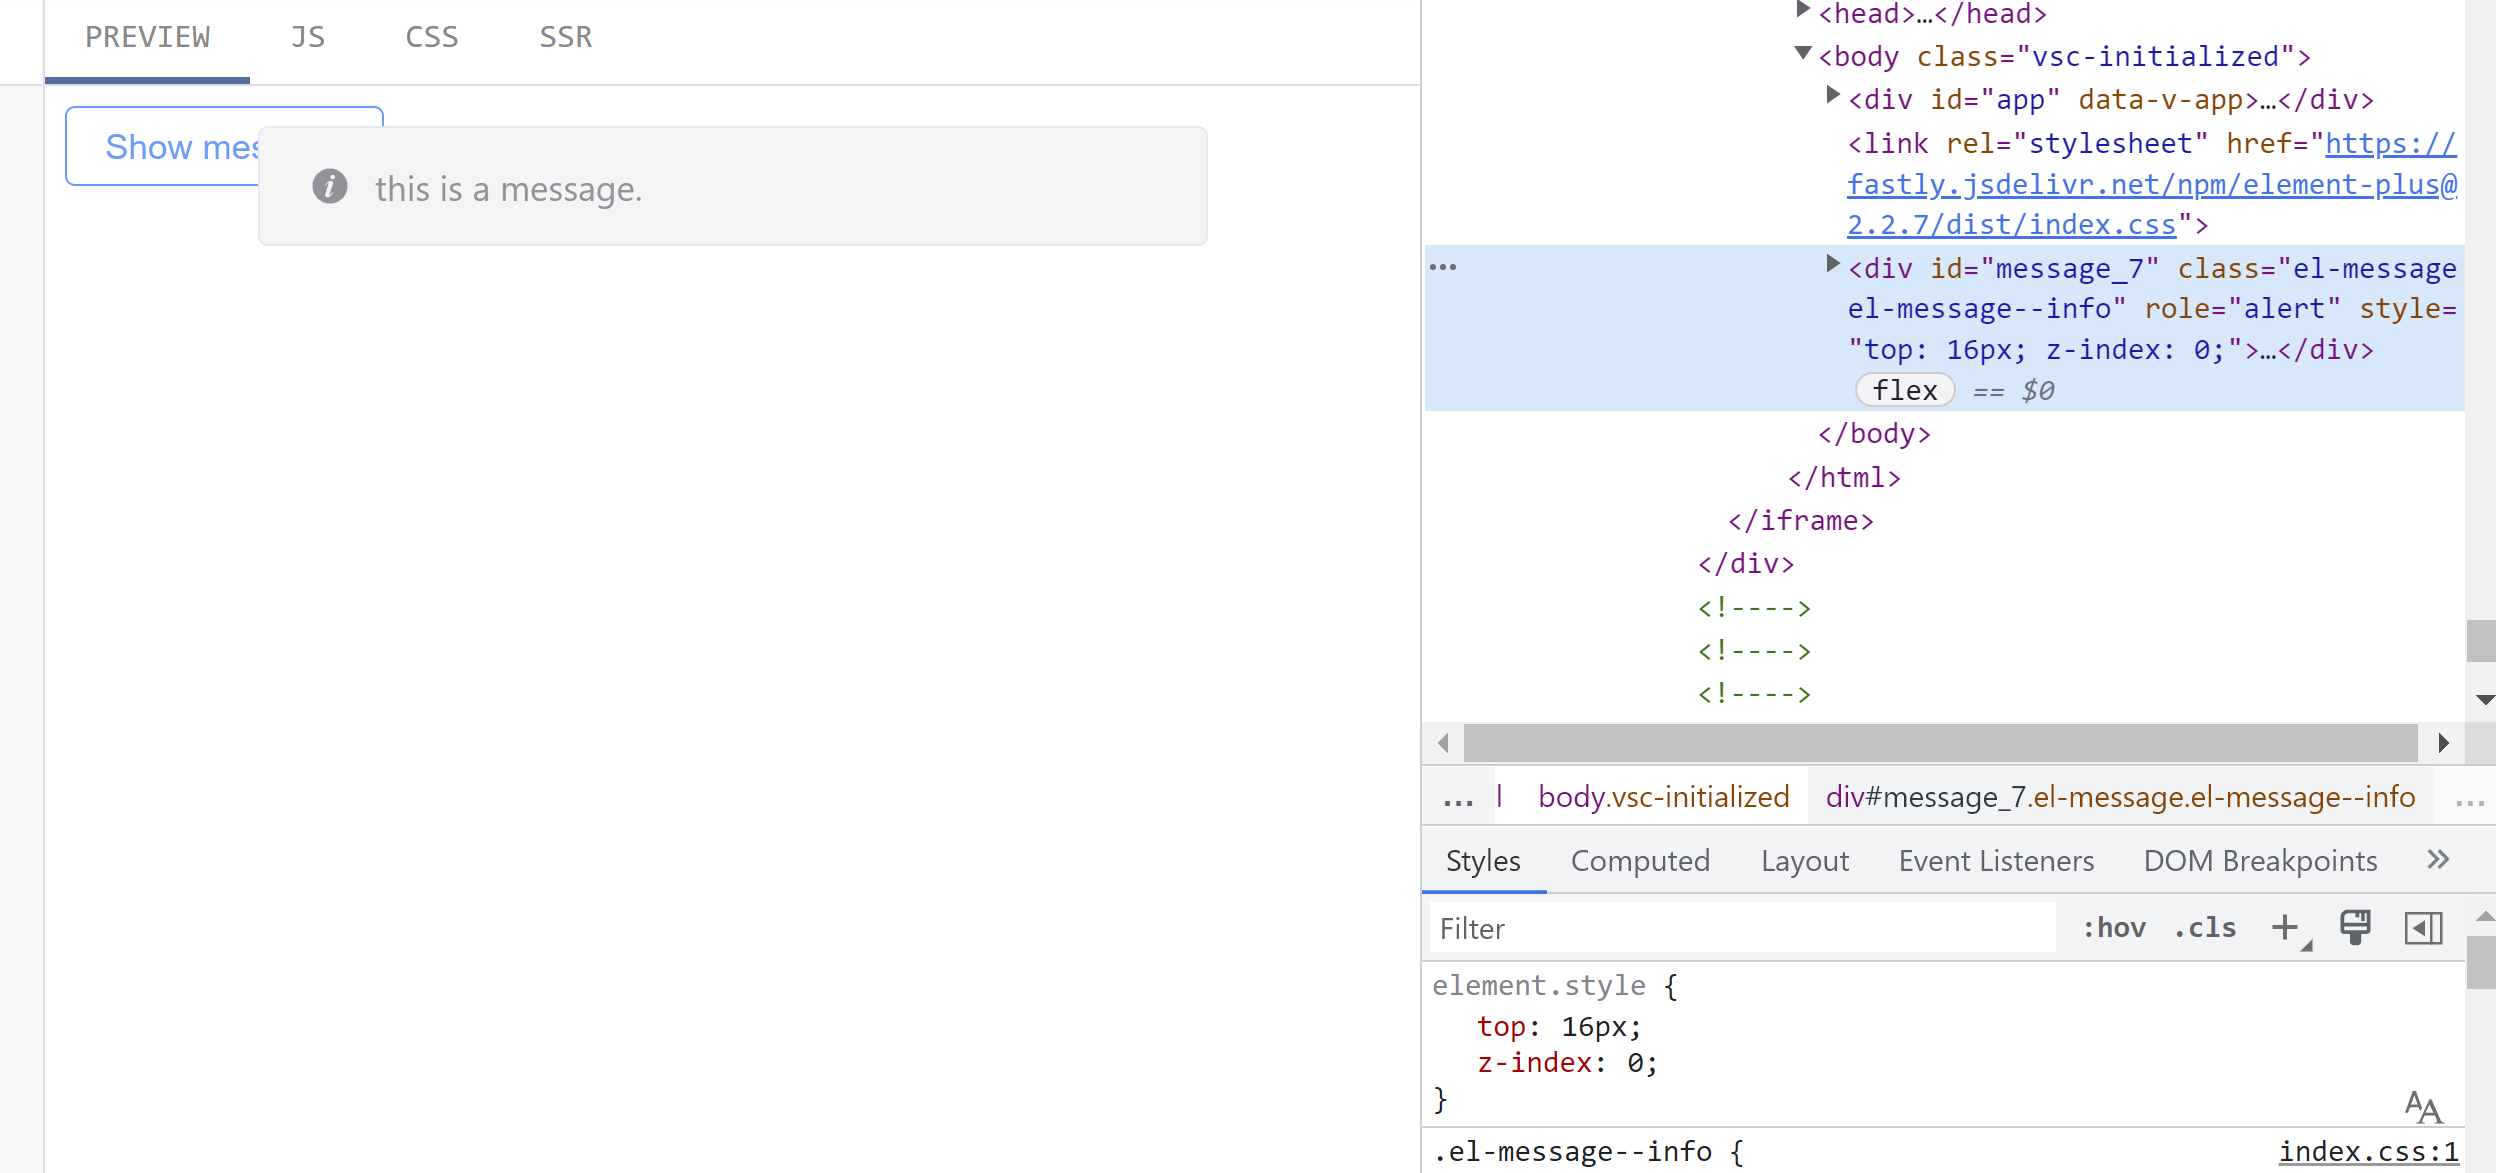The width and height of the screenshot is (2496, 1173).
Task: Toggle the computed styles sidebar icon
Action: [x=2423, y=927]
